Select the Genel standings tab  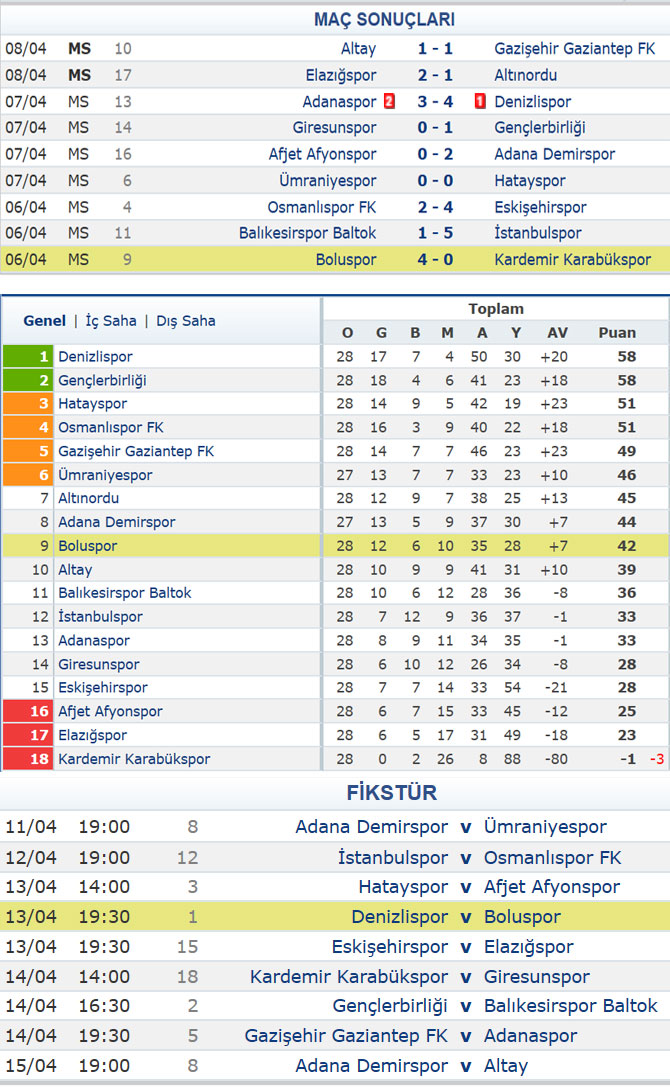tap(45, 321)
